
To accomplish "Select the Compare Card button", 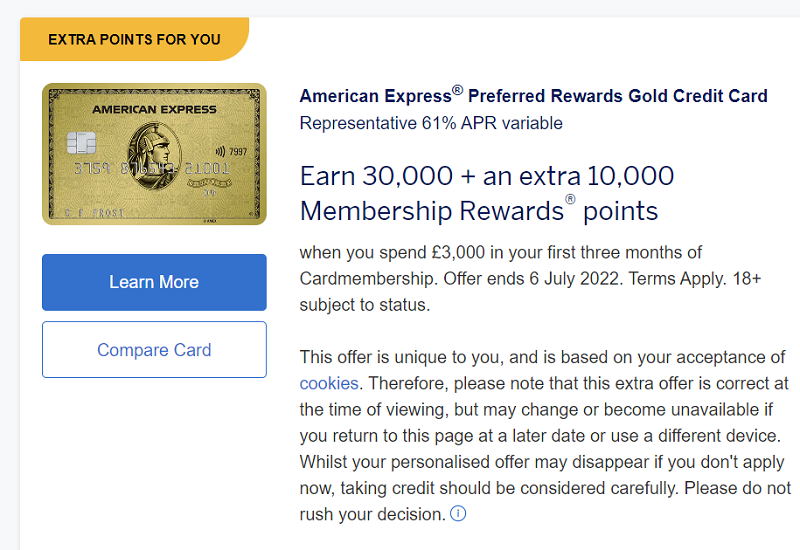I will (154, 349).
